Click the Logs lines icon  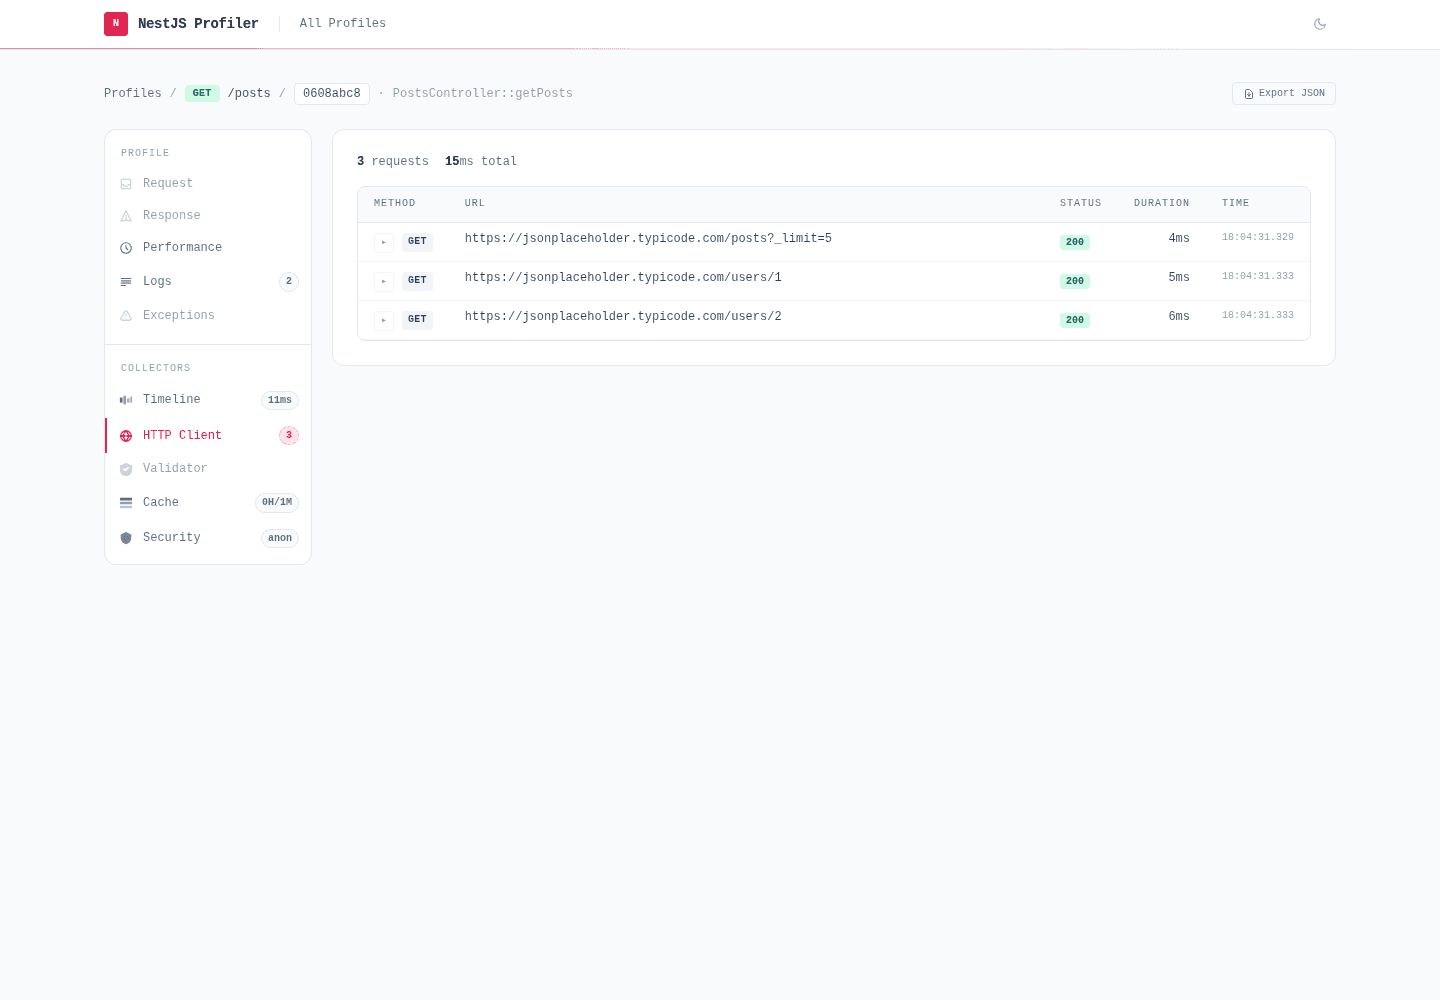point(126,282)
